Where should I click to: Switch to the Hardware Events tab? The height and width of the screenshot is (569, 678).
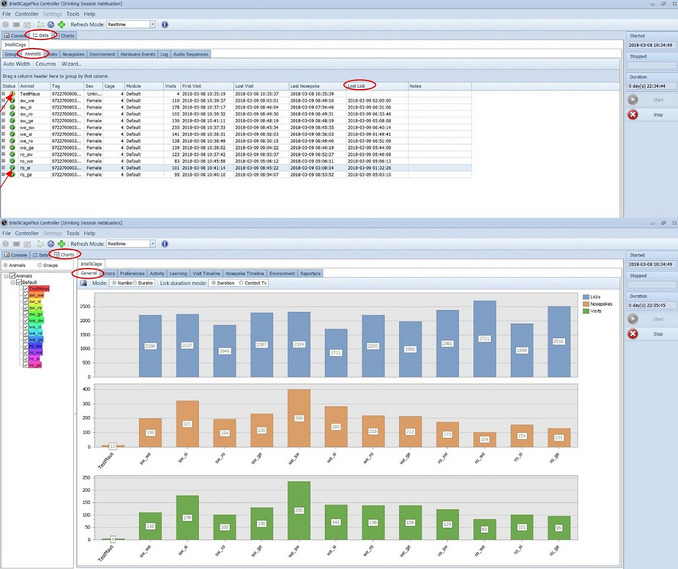[x=138, y=54]
